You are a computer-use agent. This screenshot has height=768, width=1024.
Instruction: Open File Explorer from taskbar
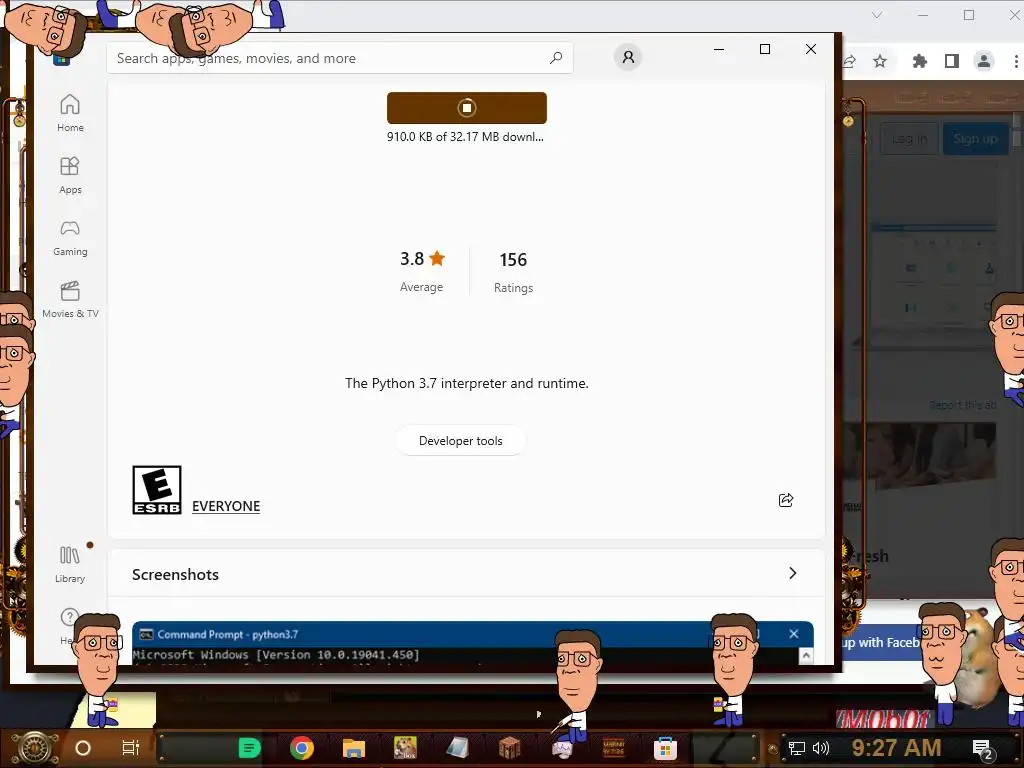pyautogui.click(x=353, y=748)
